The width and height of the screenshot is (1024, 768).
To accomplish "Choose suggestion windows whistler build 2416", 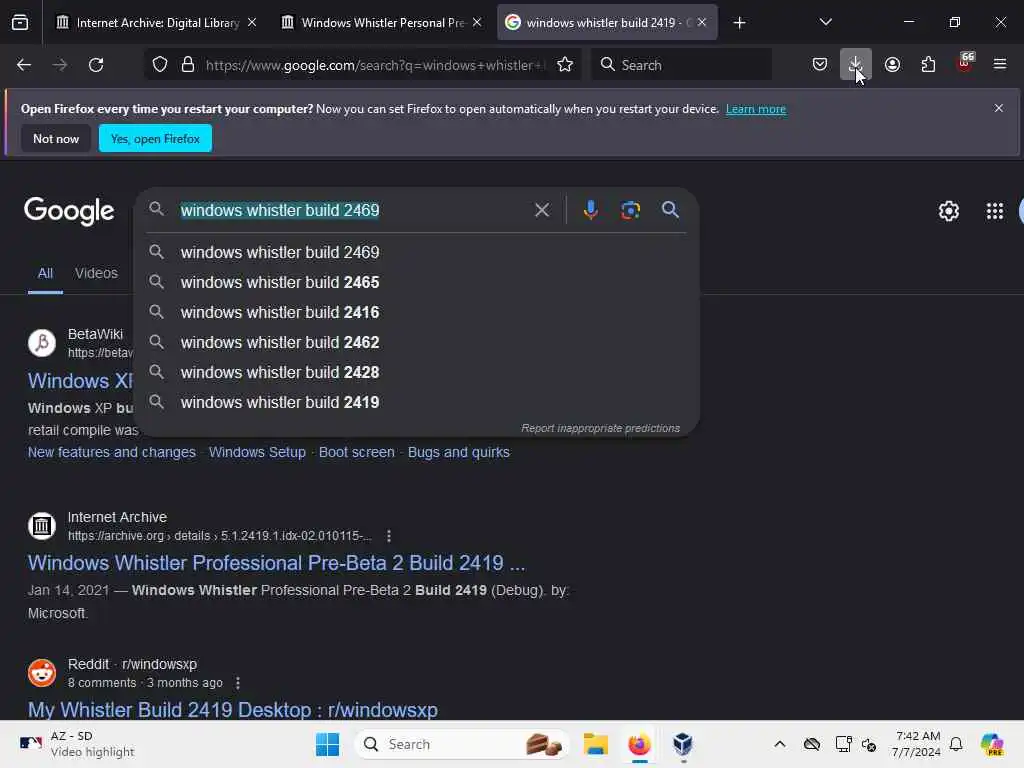I will pyautogui.click(x=416, y=312).
